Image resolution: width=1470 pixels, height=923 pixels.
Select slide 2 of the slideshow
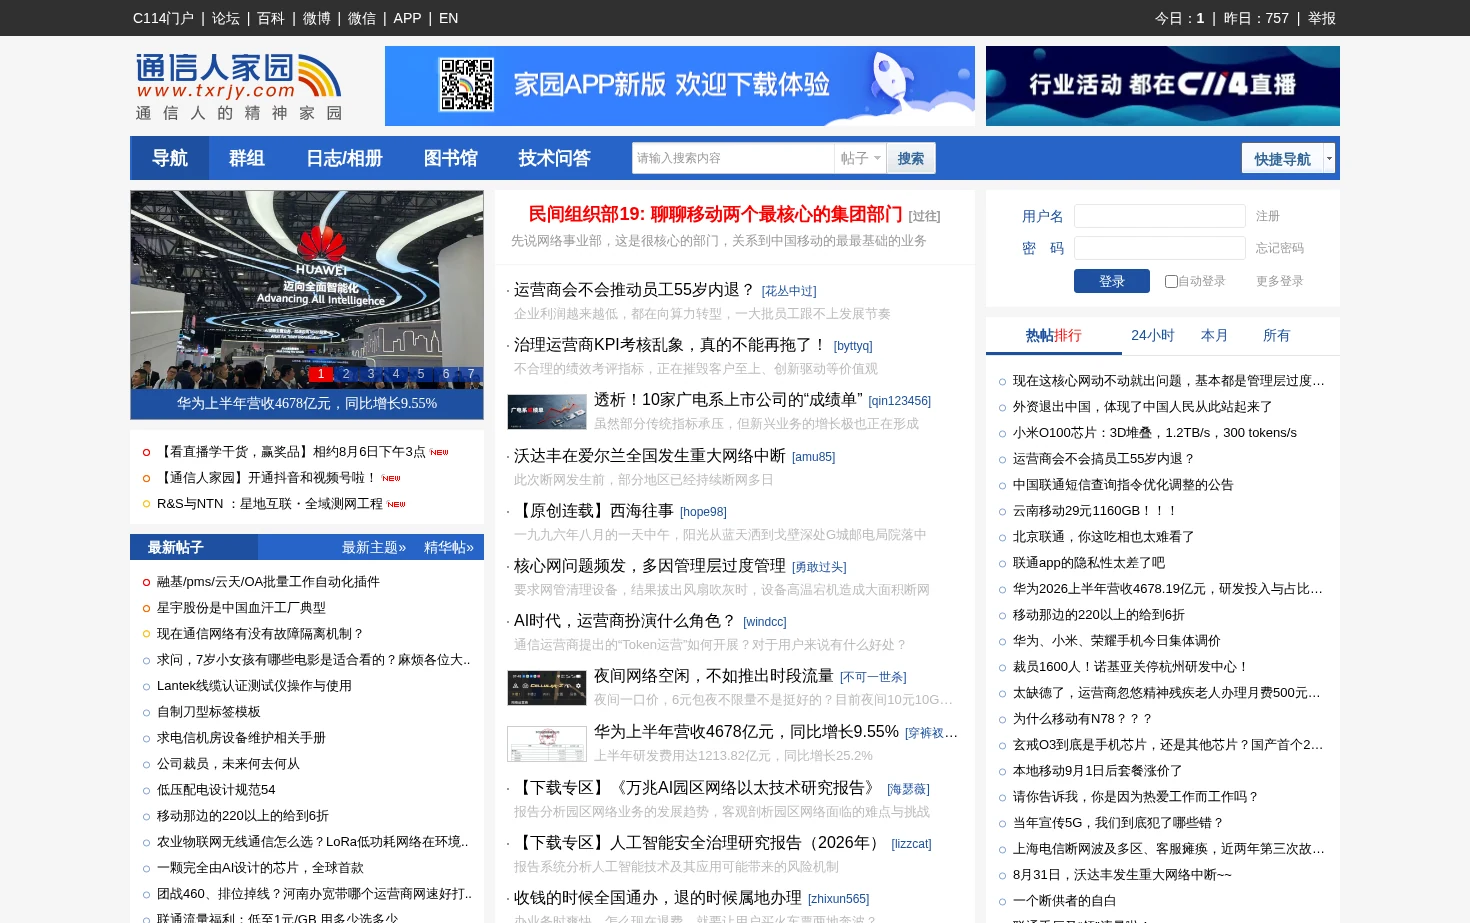346,374
